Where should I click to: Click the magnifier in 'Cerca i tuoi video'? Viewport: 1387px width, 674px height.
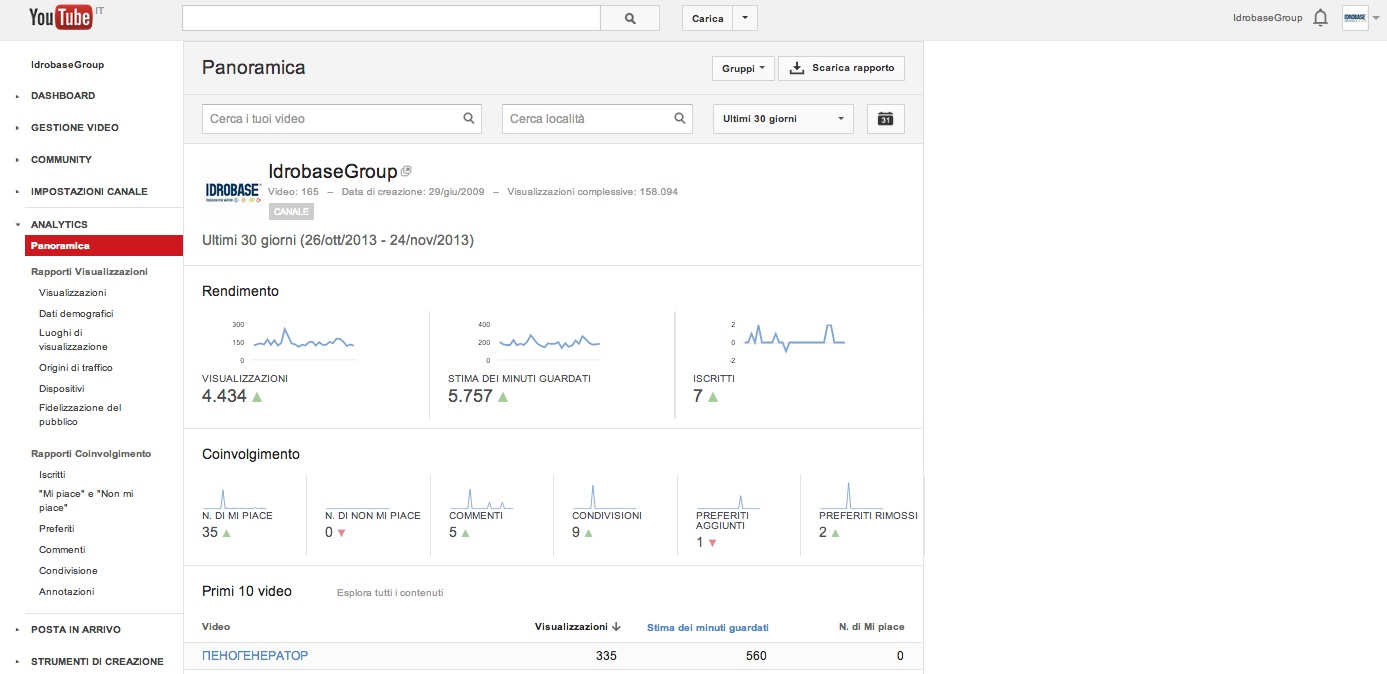coord(469,118)
